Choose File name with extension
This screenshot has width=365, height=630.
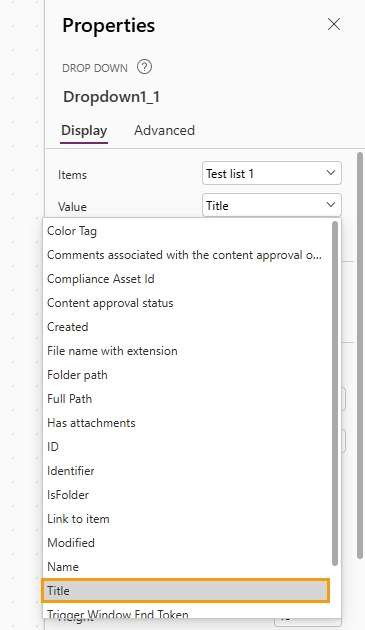click(x=187, y=351)
